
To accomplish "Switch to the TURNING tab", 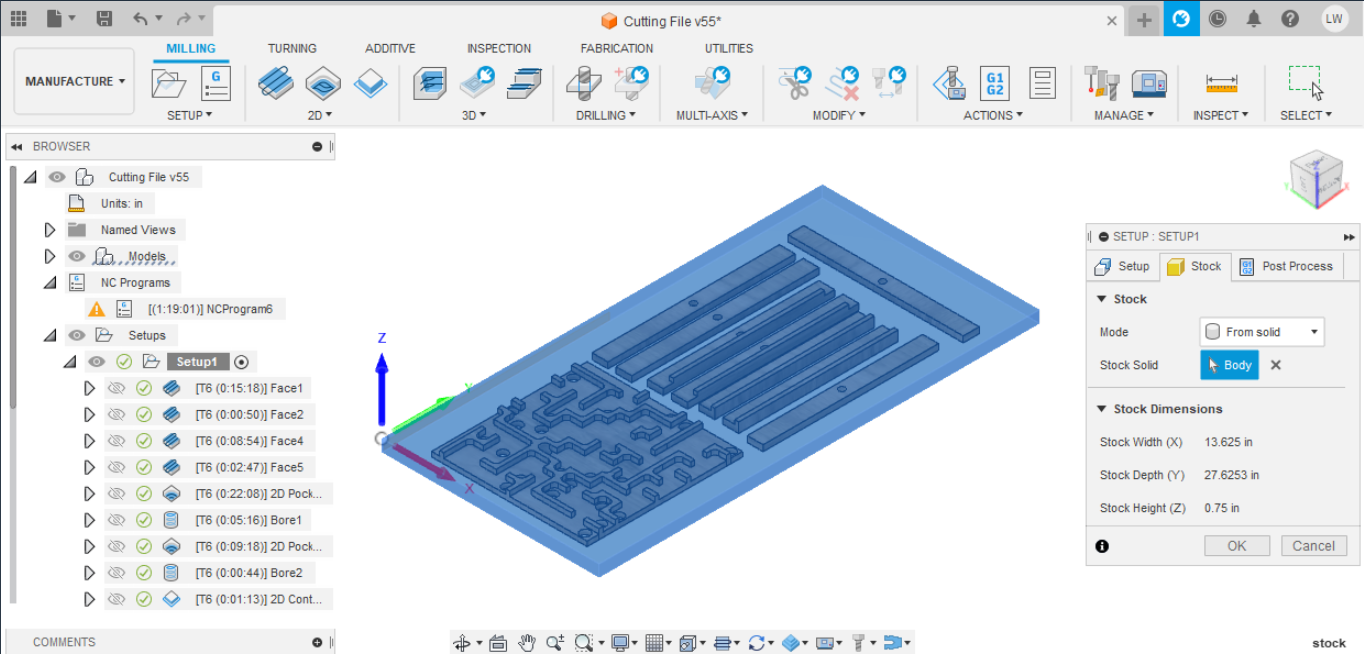I will click(292, 48).
